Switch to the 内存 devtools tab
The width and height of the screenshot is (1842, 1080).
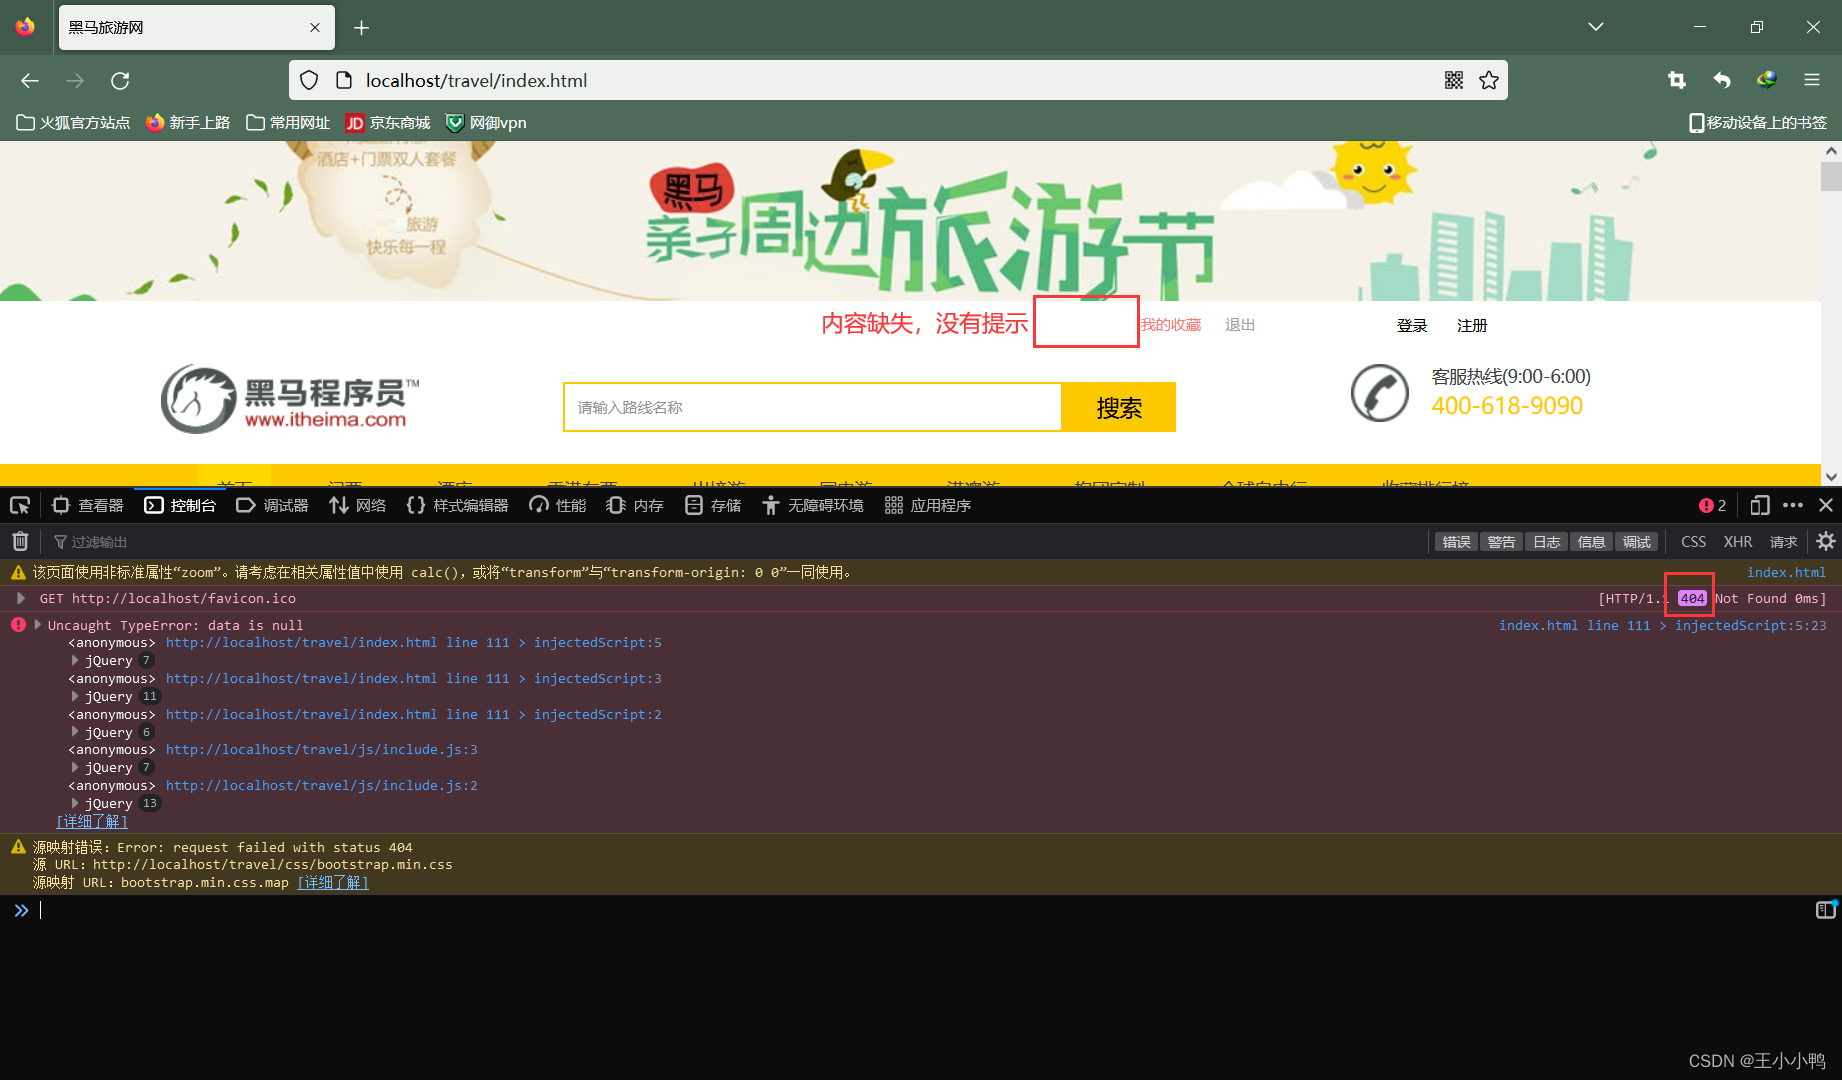pos(635,505)
